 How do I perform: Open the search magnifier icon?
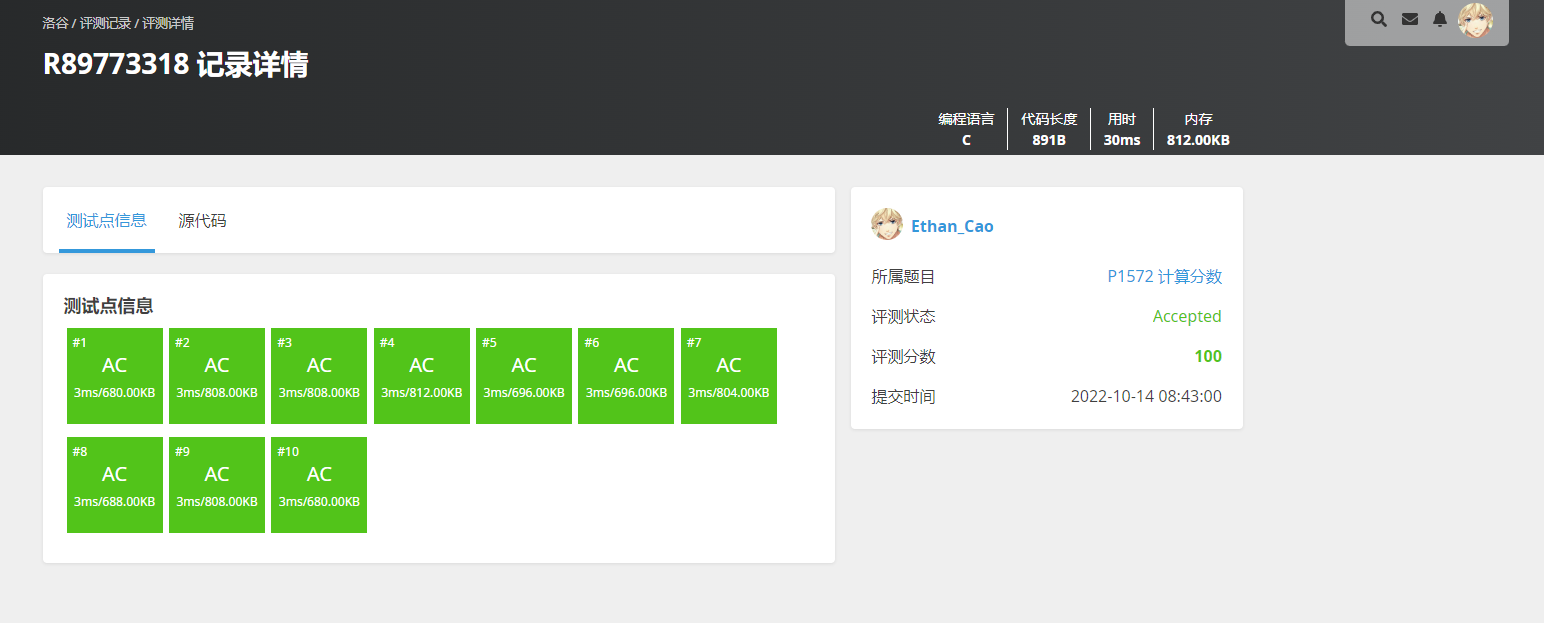[1379, 19]
